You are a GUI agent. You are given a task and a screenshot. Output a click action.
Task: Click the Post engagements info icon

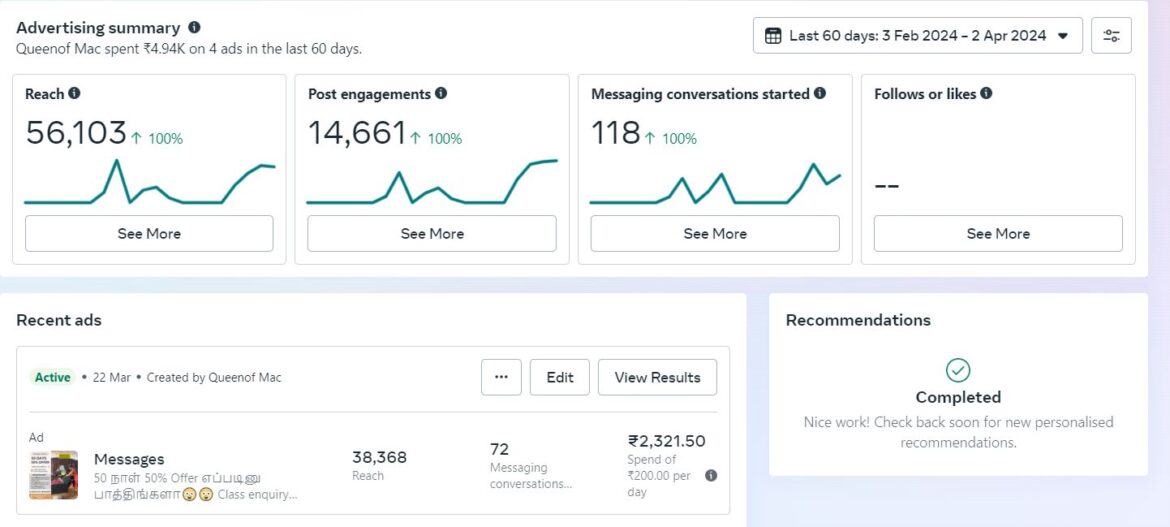tap(441, 94)
